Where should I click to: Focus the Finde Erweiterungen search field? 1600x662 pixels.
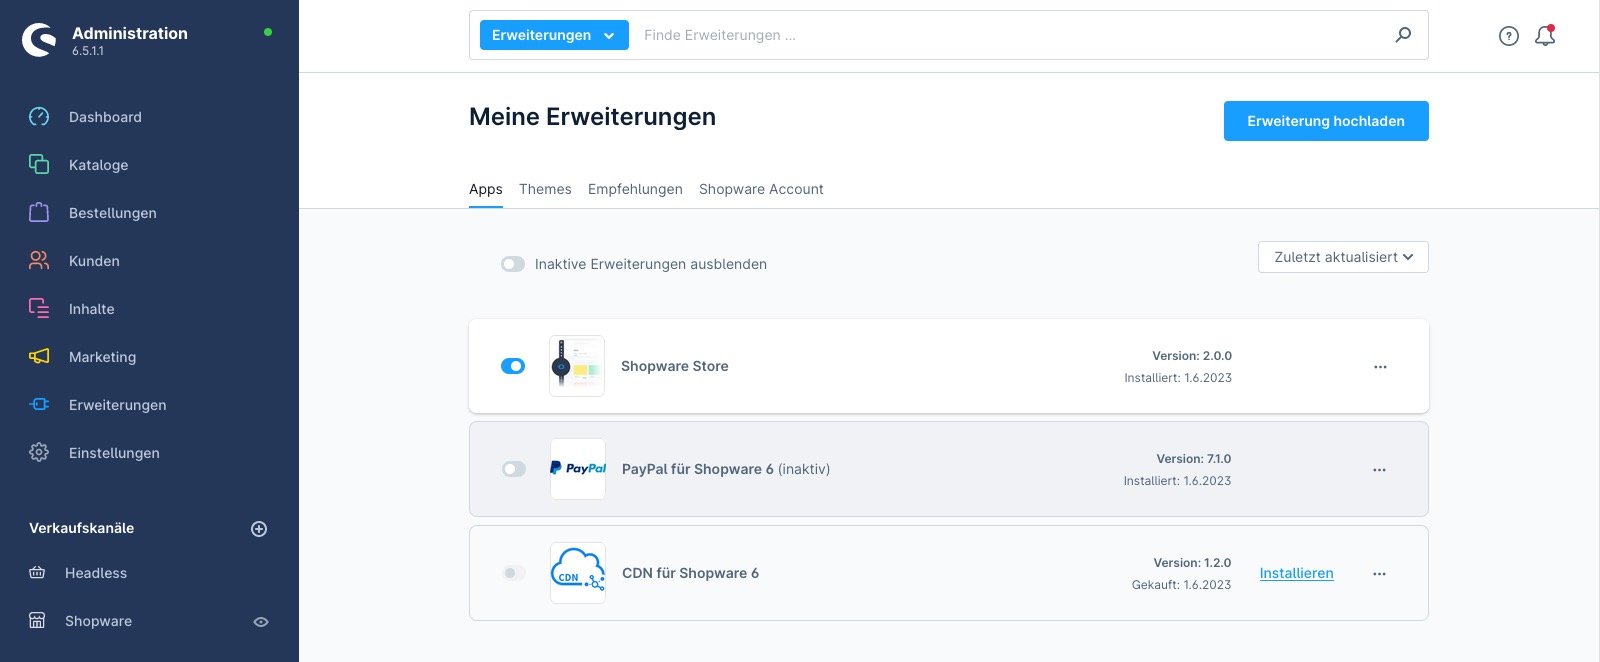point(1010,35)
